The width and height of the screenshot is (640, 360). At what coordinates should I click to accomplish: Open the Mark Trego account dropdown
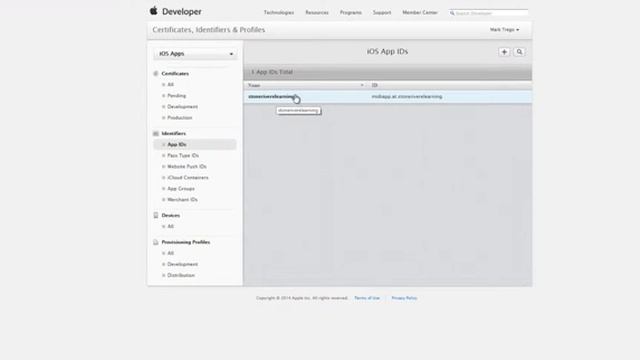(x=504, y=30)
